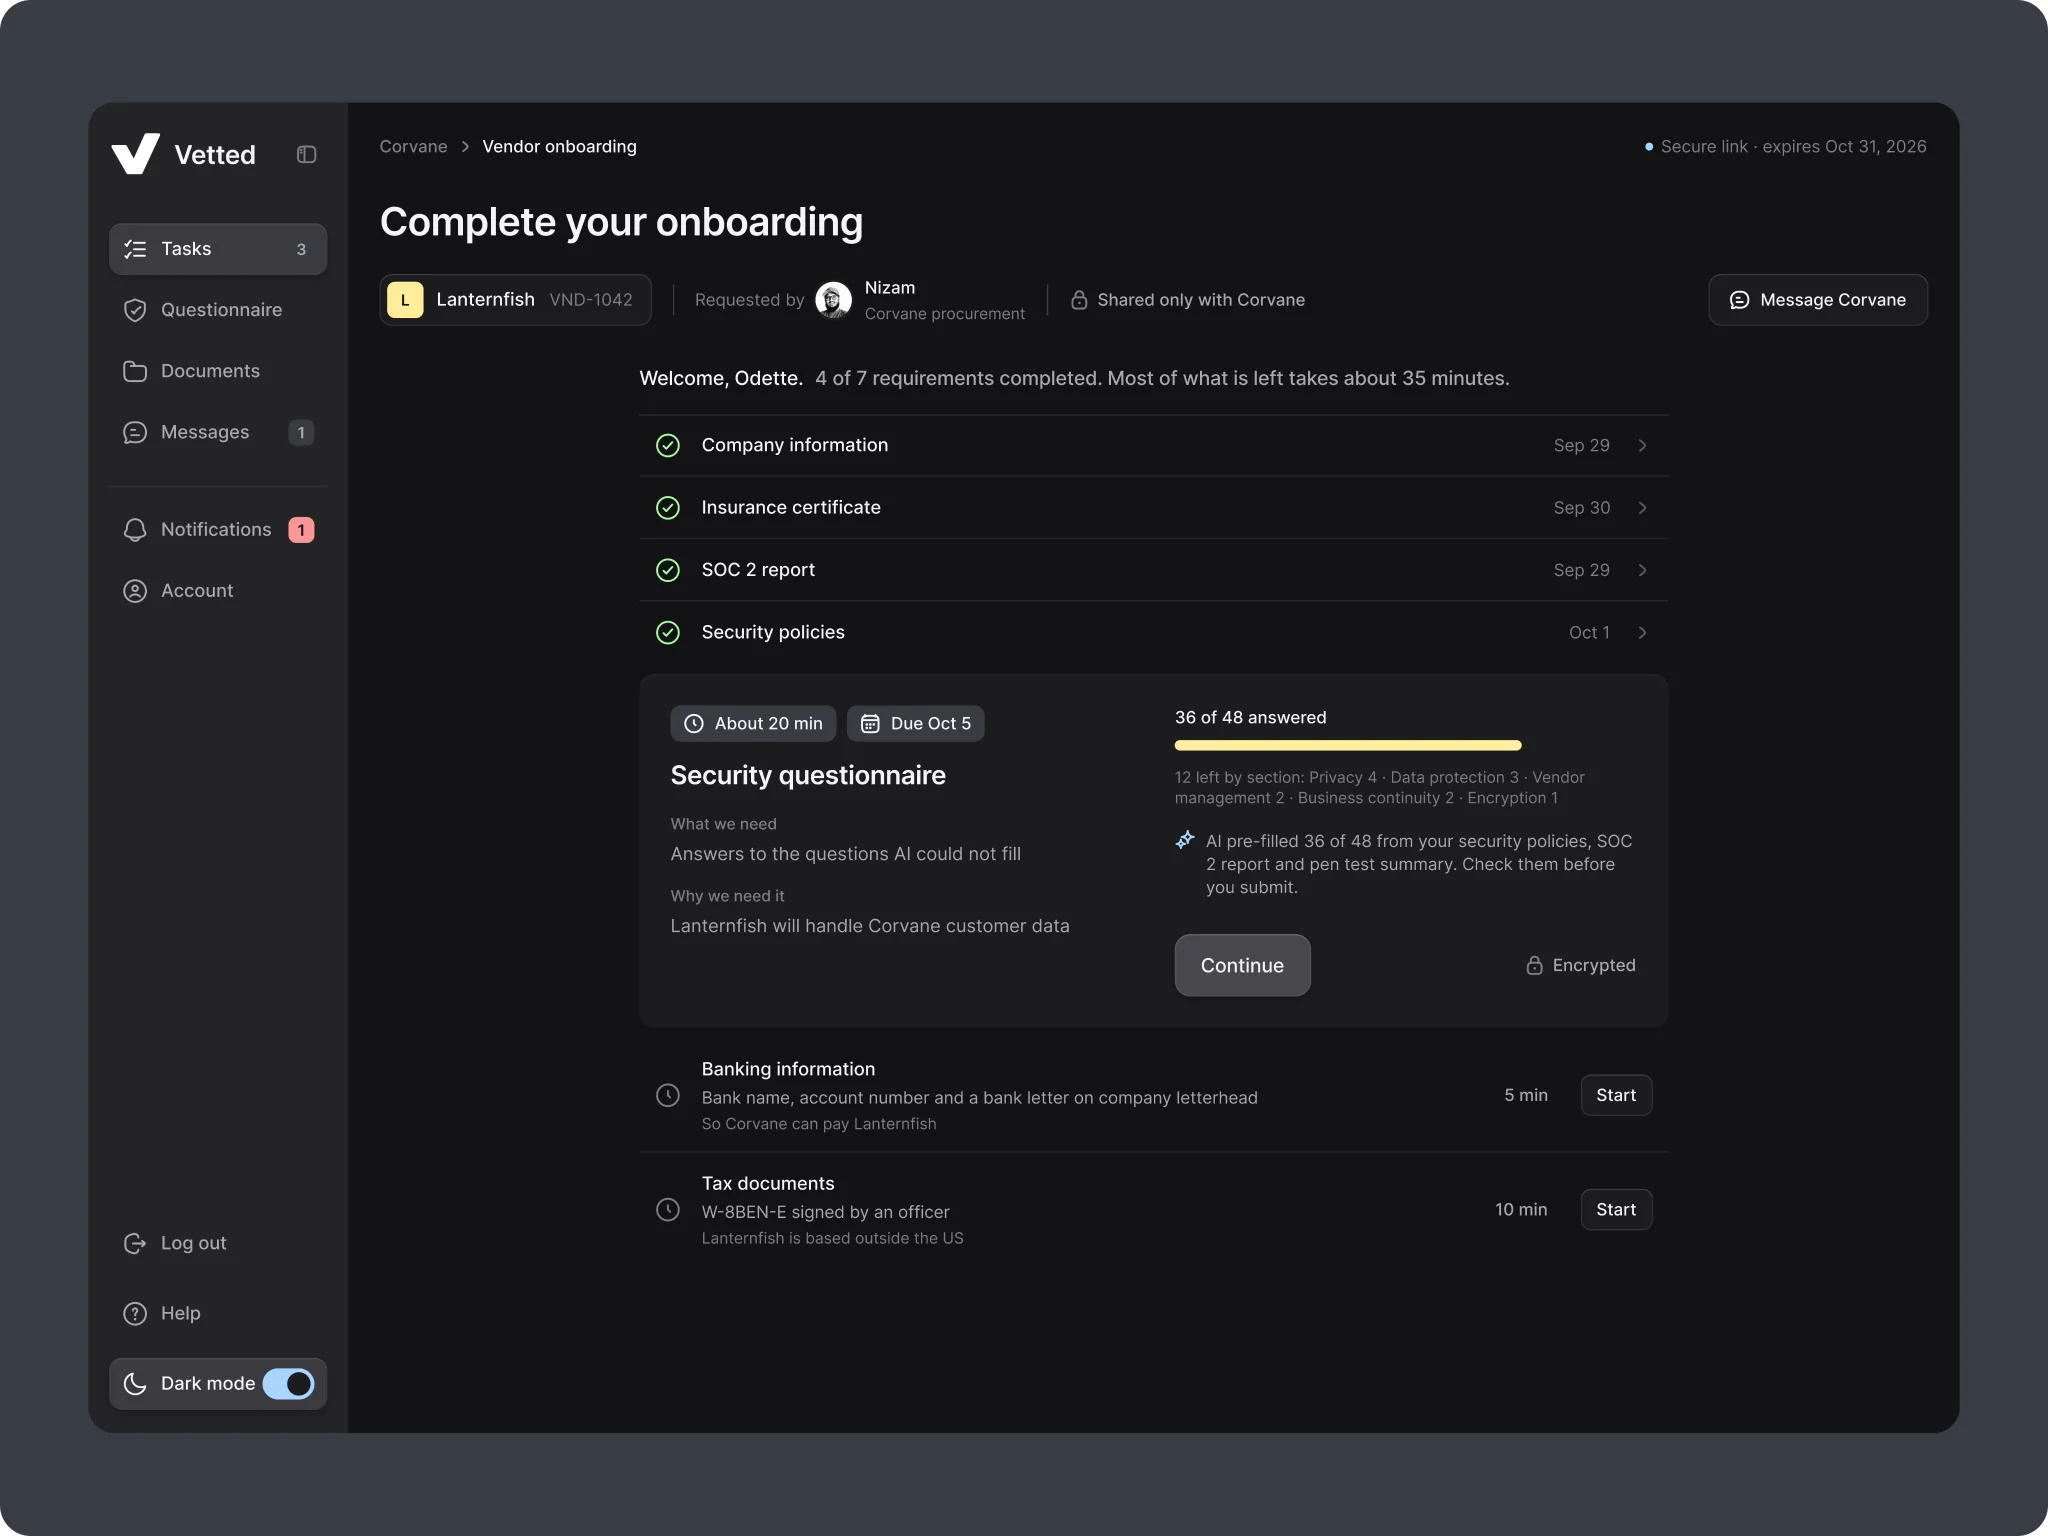
Task: Open Account in sidebar
Action: click(218, 591)
